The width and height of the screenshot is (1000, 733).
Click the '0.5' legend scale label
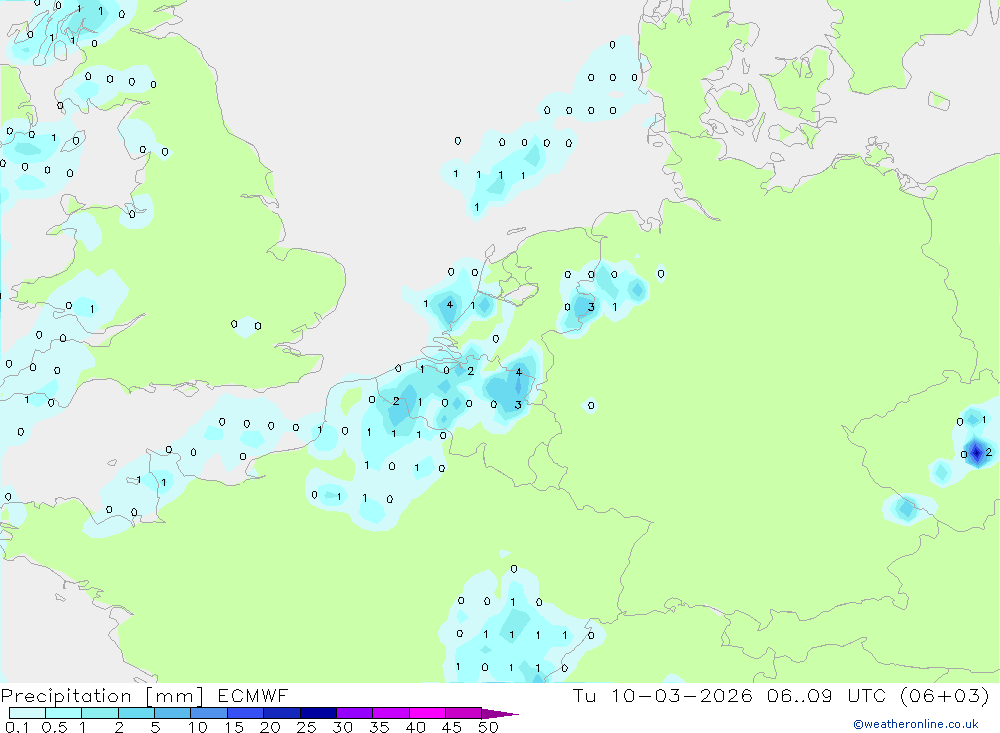[54, 727]
